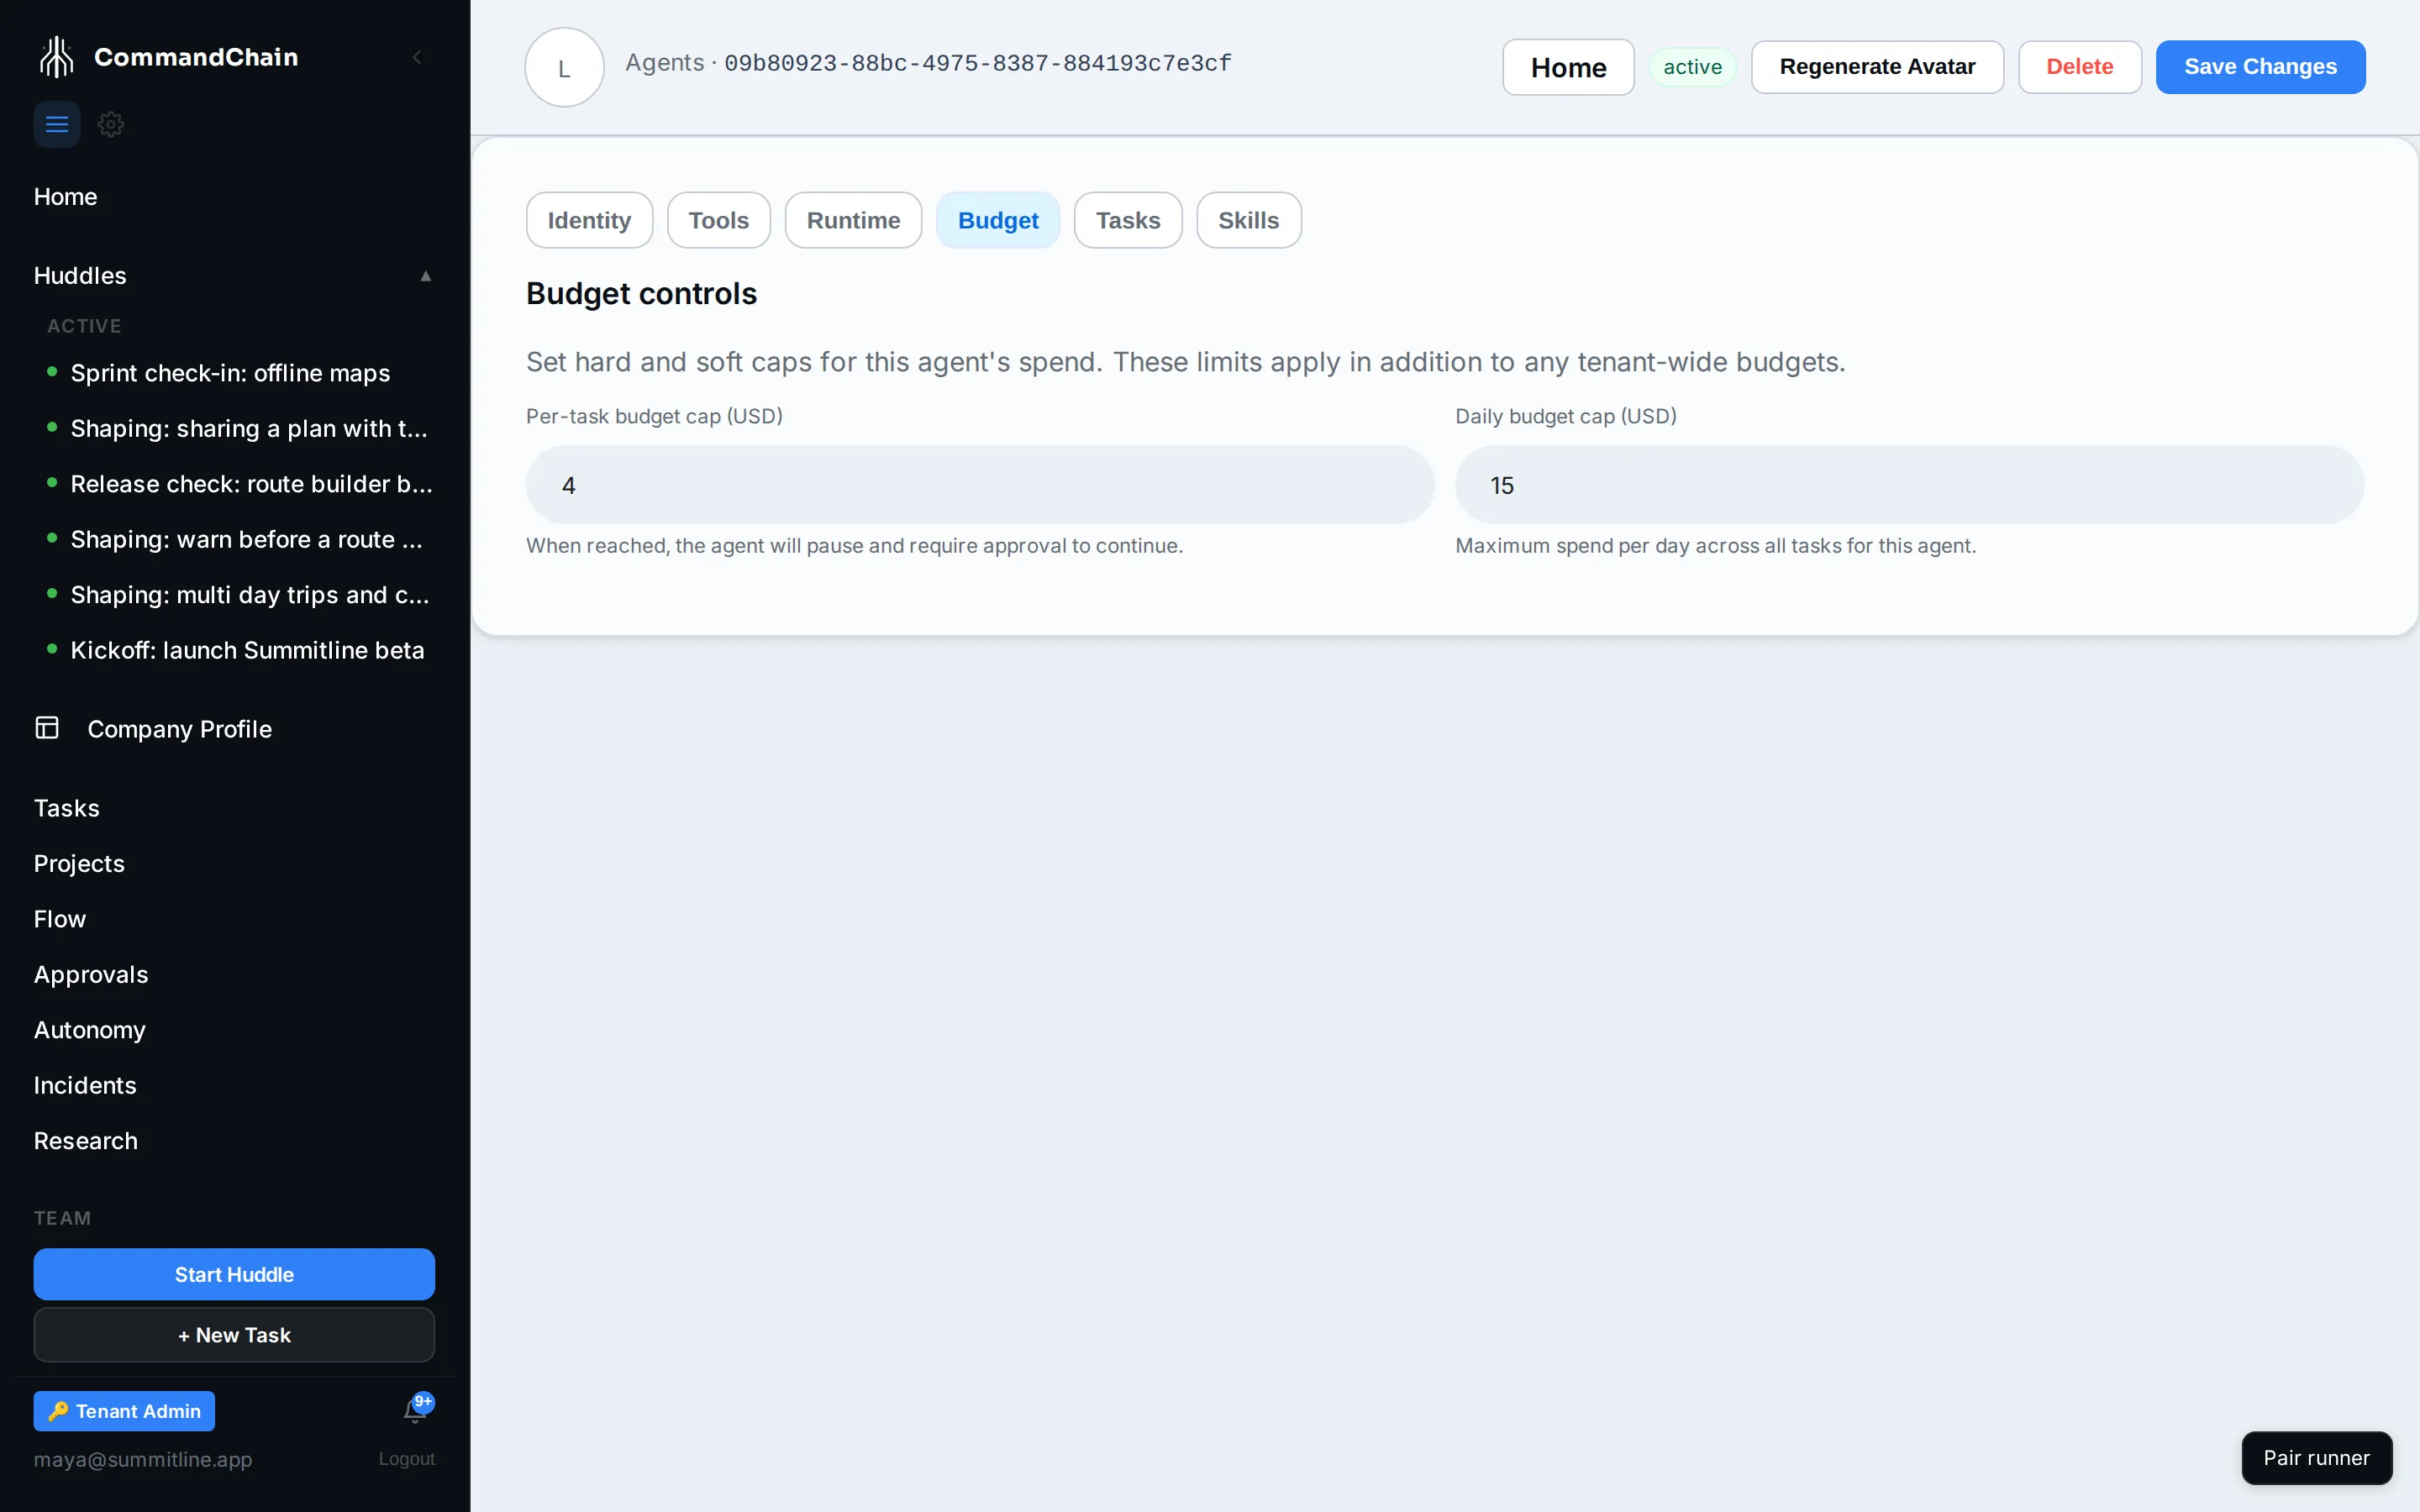Image resolution: width=2420 pixels, height=1512 pixels.
Task: Click the agent avatar circle L
Action: [x=564, y=67]
